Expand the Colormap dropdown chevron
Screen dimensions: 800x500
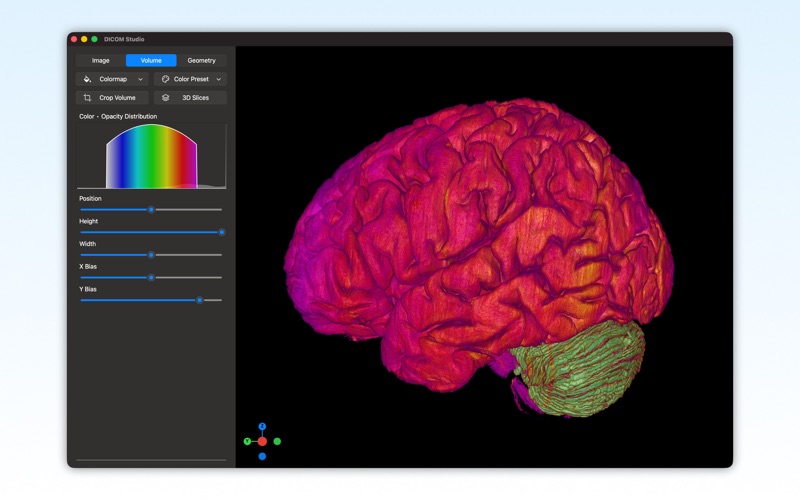pos(140,79)
